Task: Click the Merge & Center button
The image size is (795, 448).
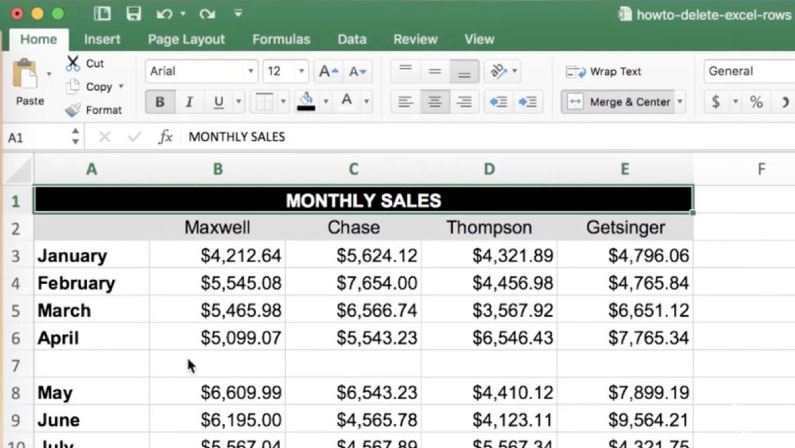Action: pyautogui.click(x=617, y=102)
